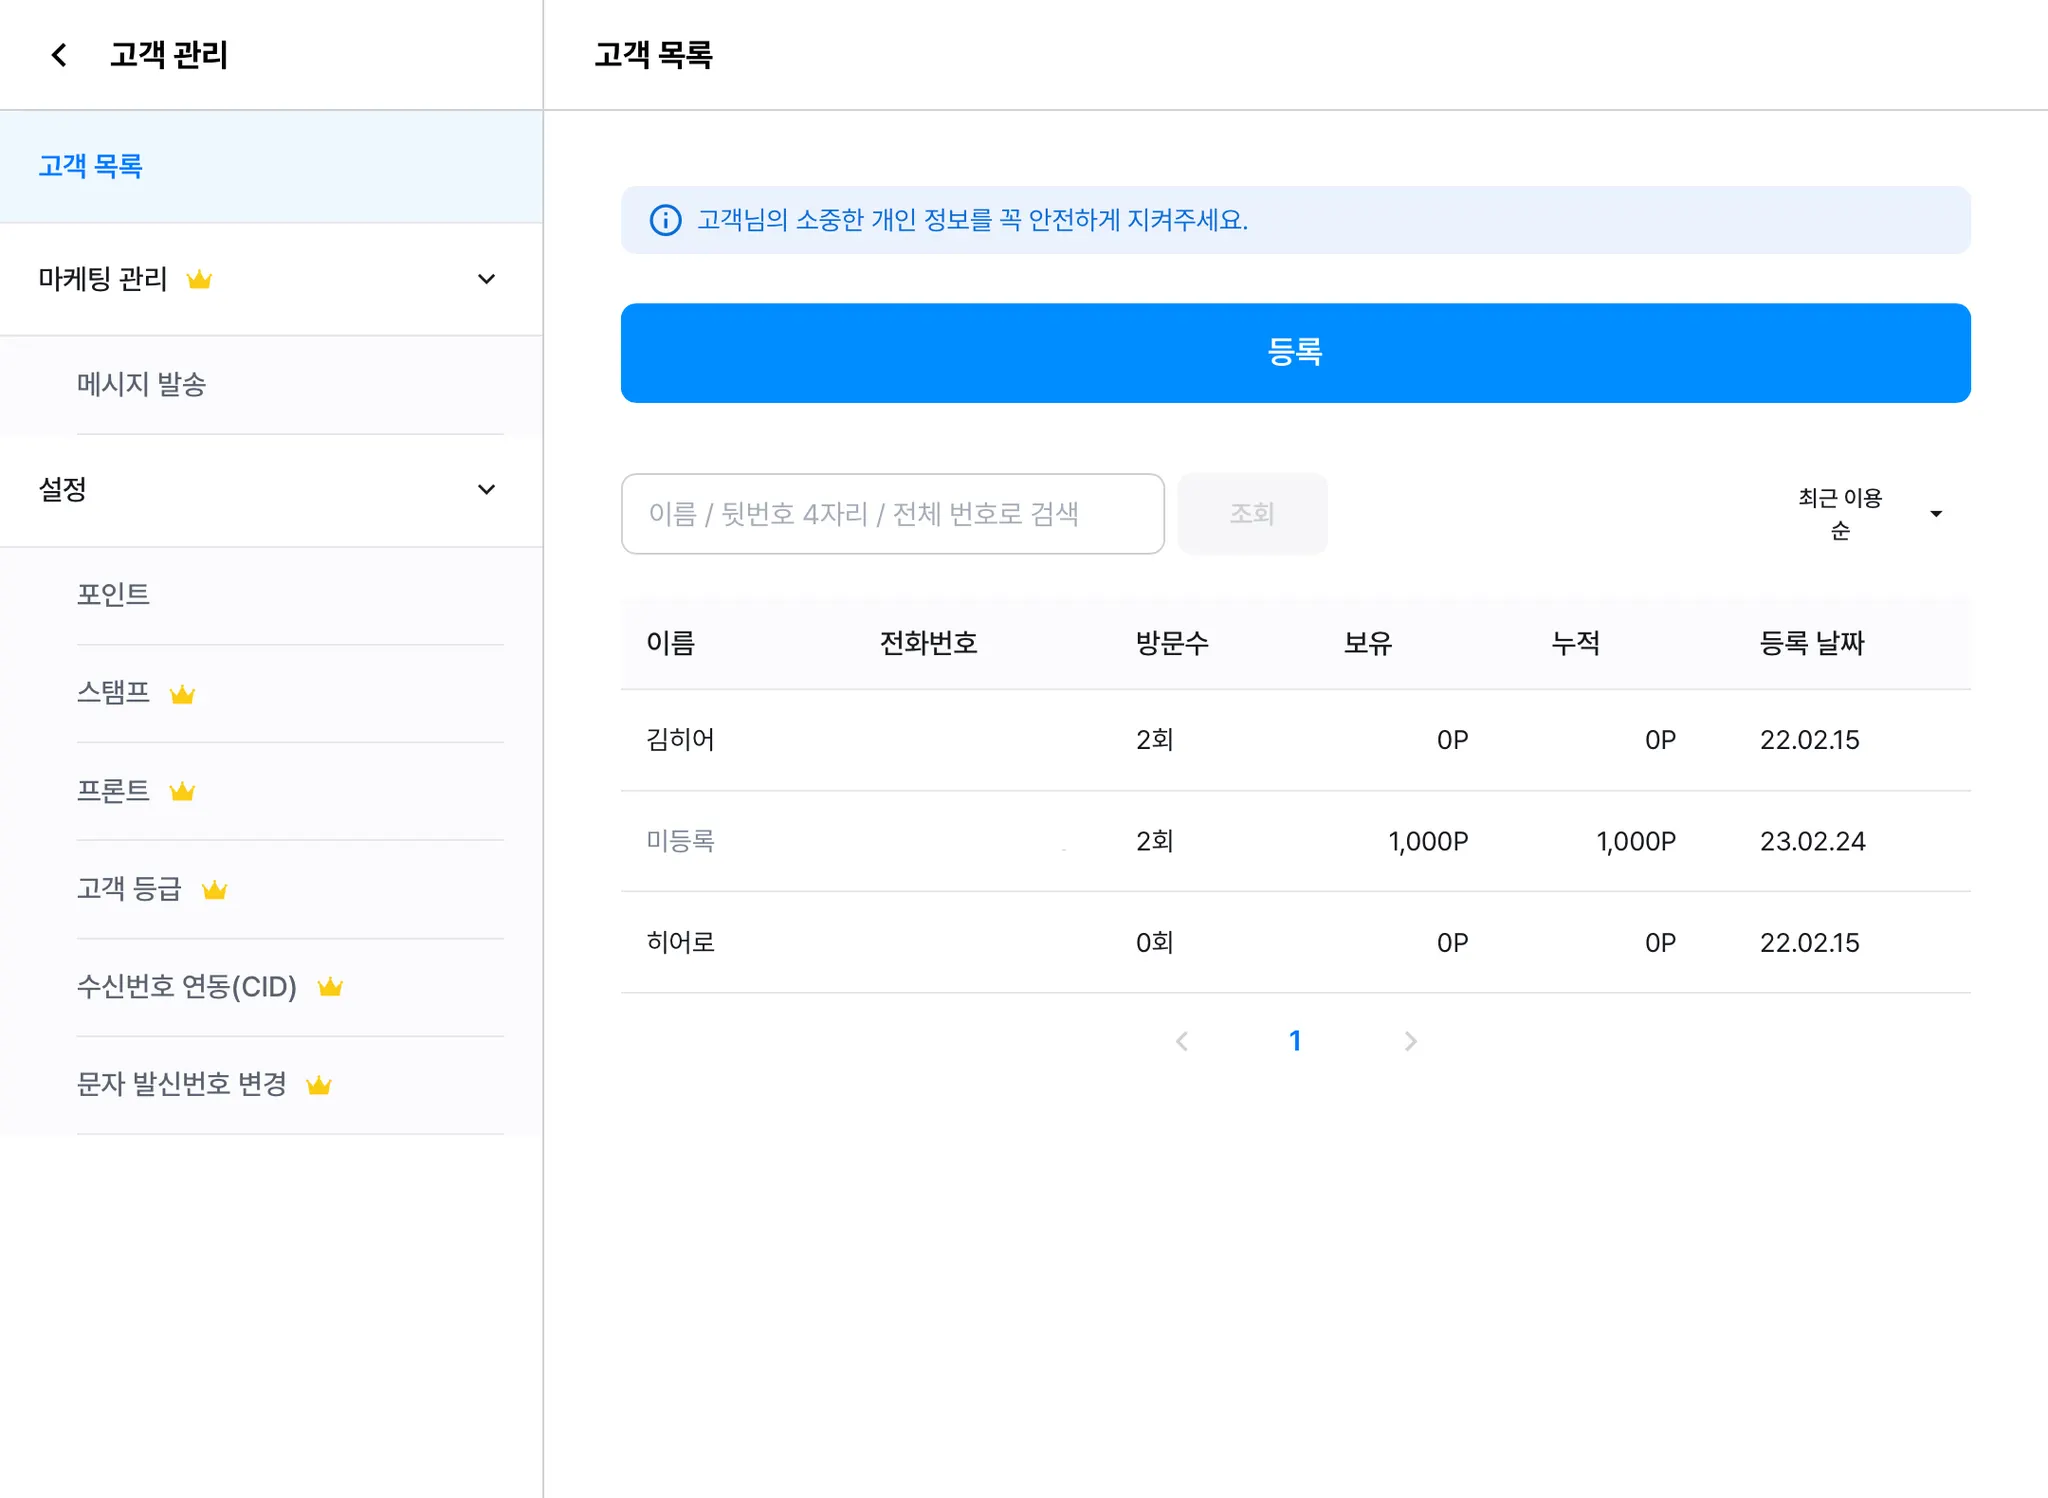2048x1498 pixels.
Task: Collapse the 설정 section chevron
Action: click(x=486, y=489)
